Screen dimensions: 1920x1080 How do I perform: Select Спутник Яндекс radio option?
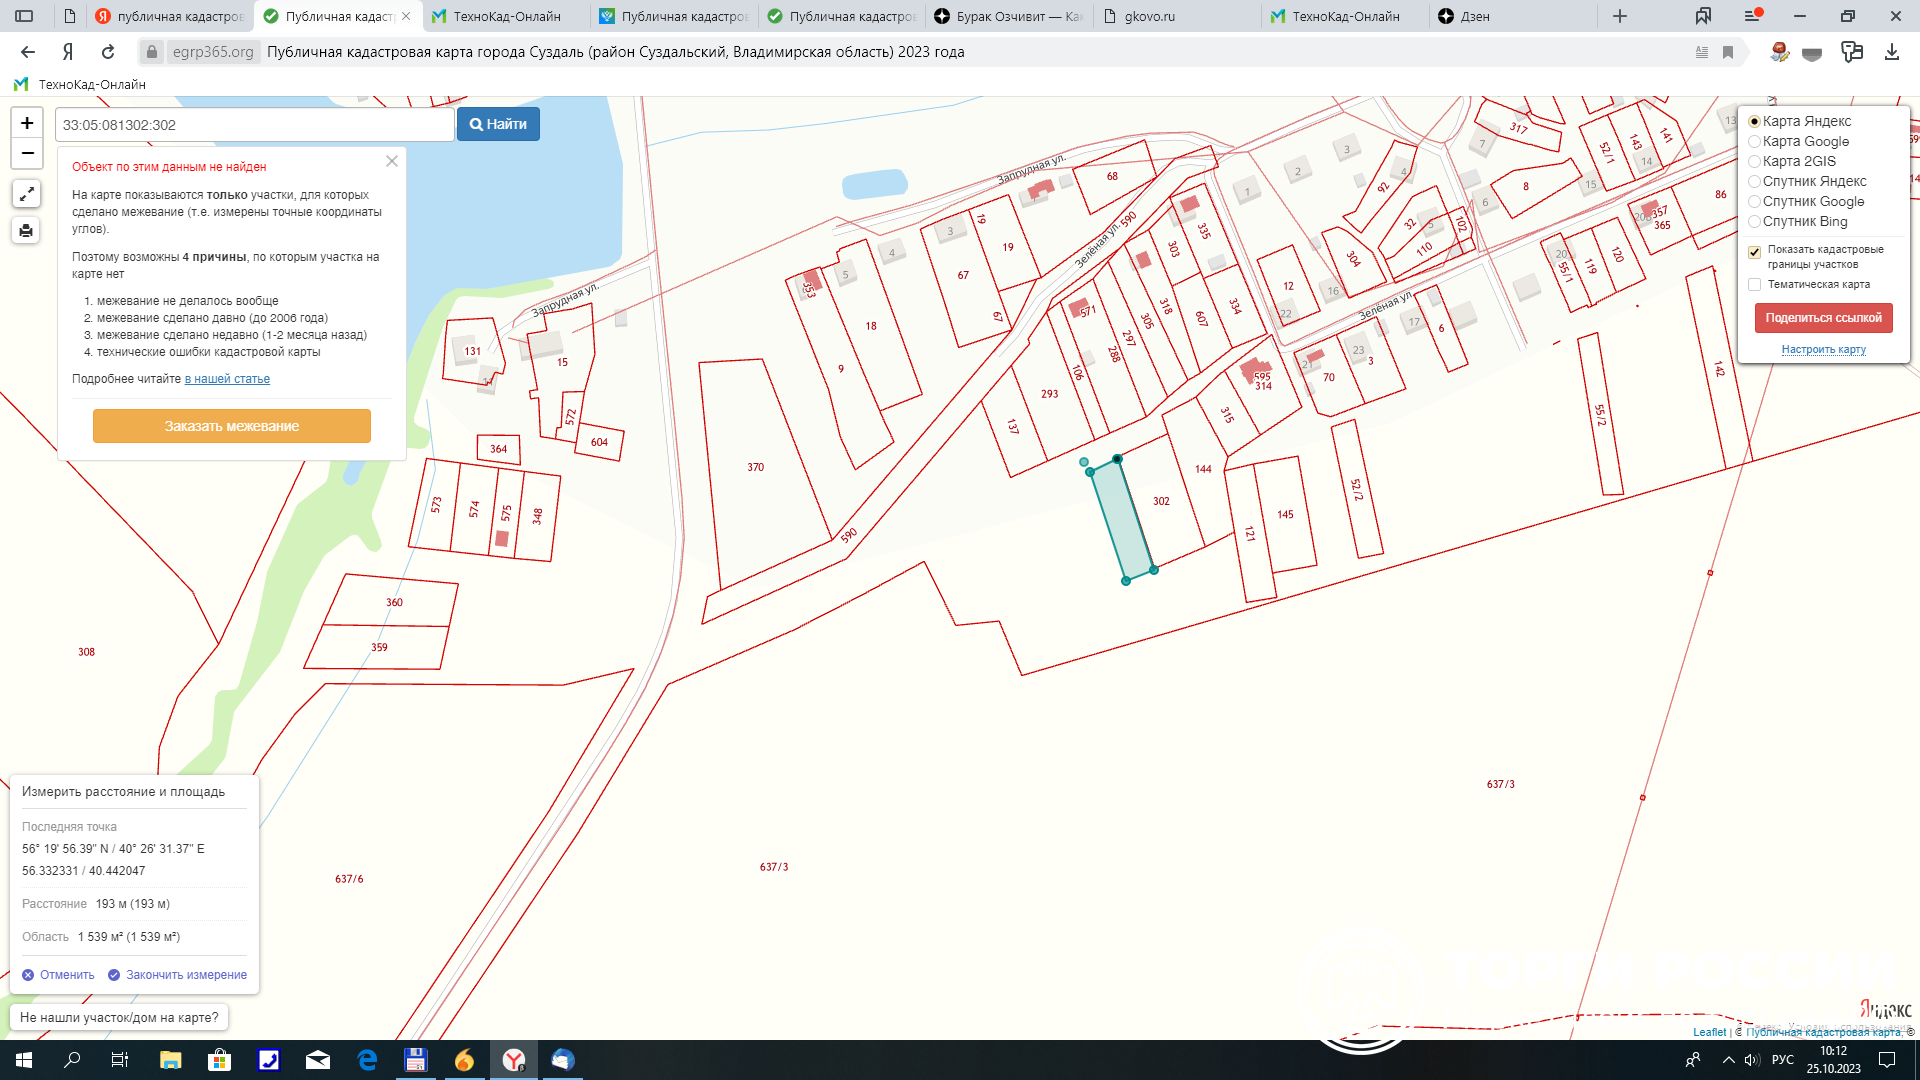coord(1754,181)
